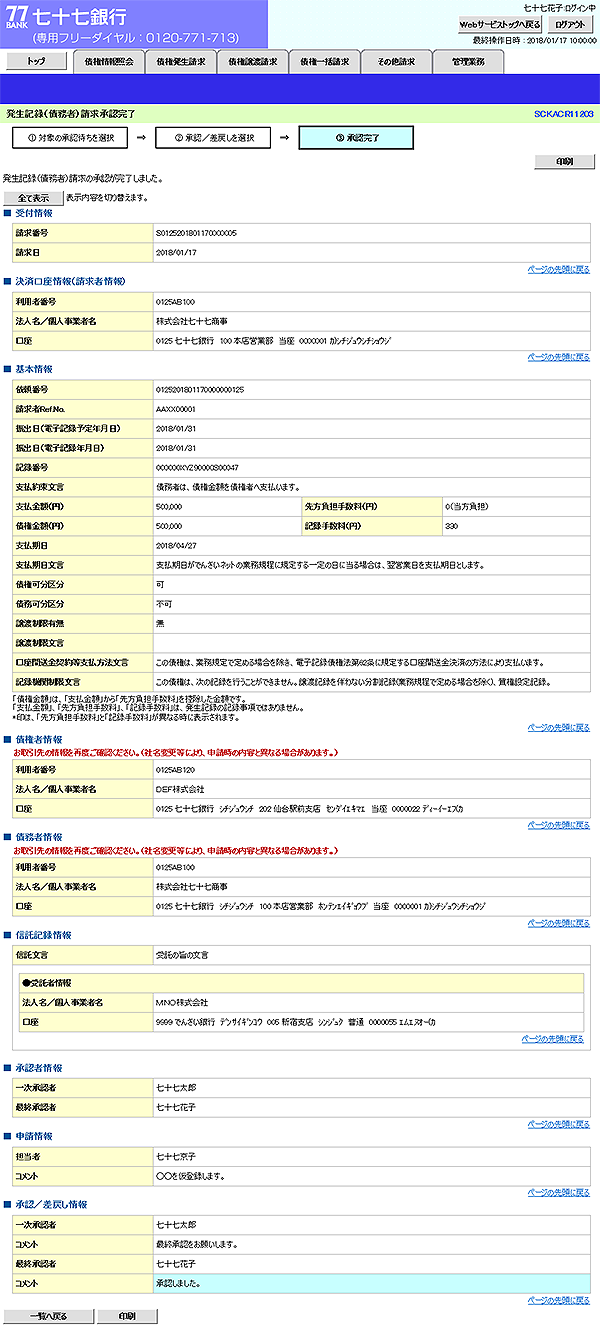The image size is (600, 1332).
Task: Click the trustee name MNO株式会社
Action: click(182, 1002)
